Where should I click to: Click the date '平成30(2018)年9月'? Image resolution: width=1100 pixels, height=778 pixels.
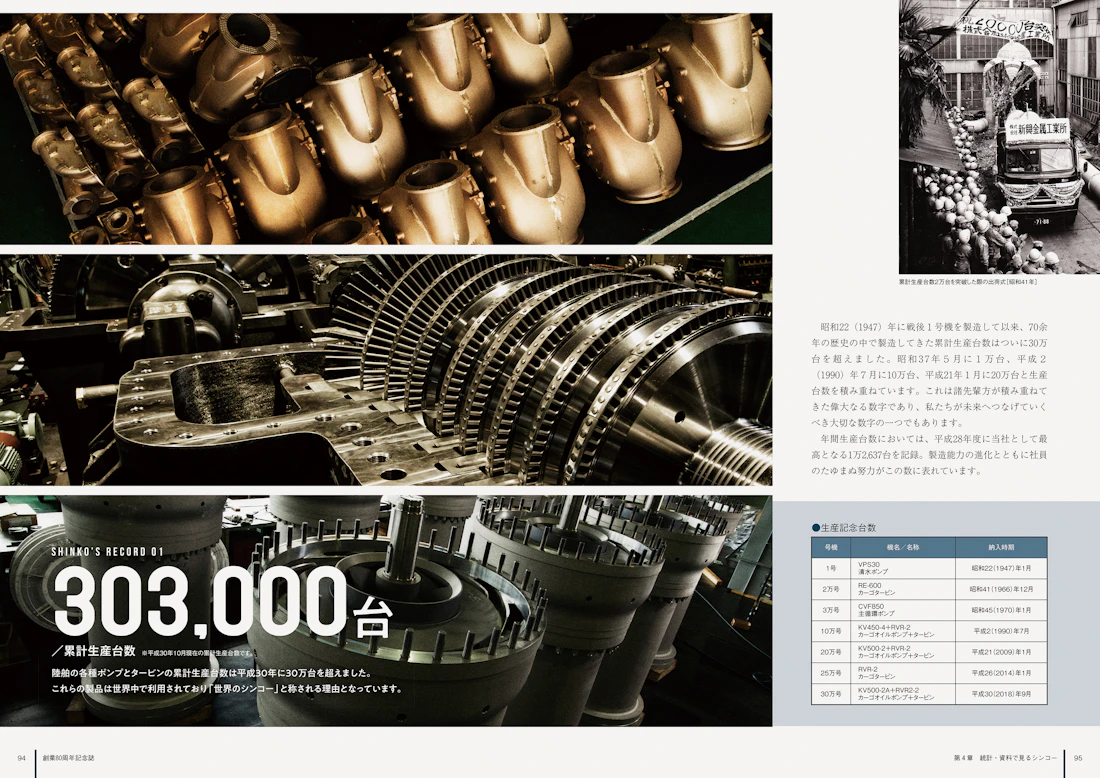point(1001,694)
